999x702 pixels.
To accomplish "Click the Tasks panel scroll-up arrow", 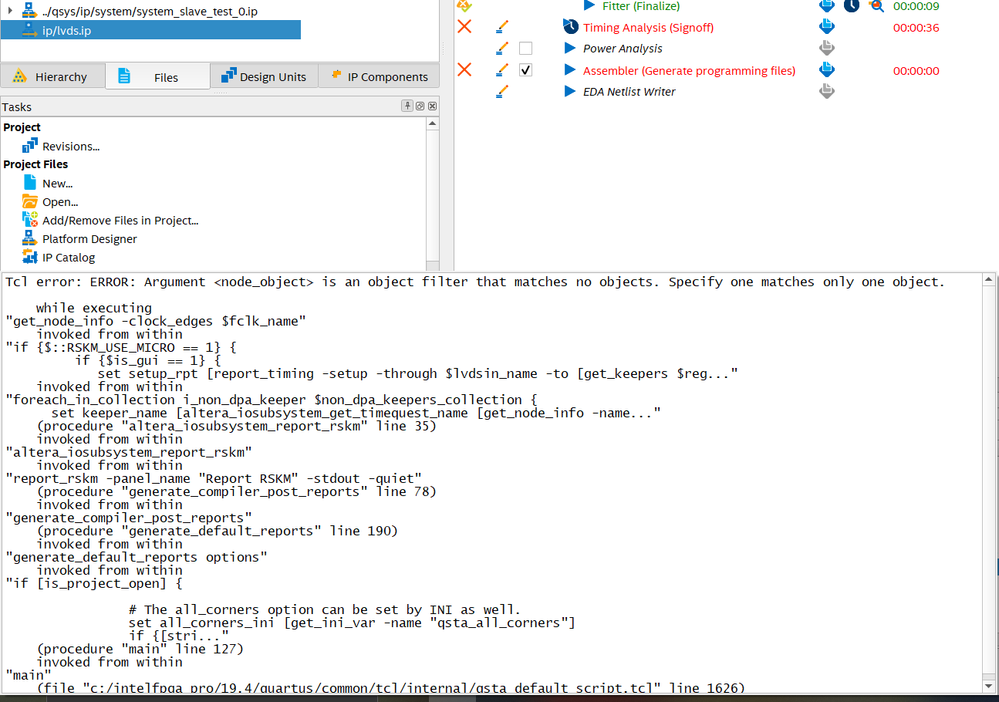I will pos(433,124).
